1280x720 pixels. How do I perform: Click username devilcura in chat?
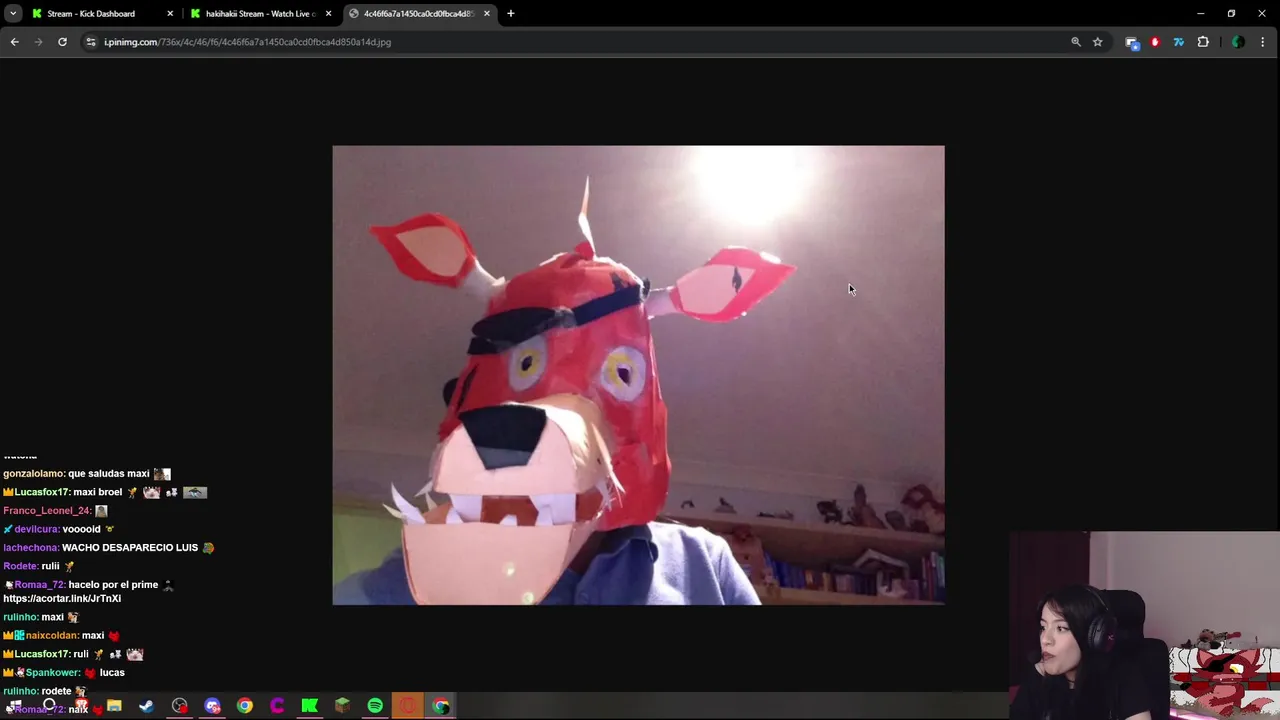[x=36, y=529]
